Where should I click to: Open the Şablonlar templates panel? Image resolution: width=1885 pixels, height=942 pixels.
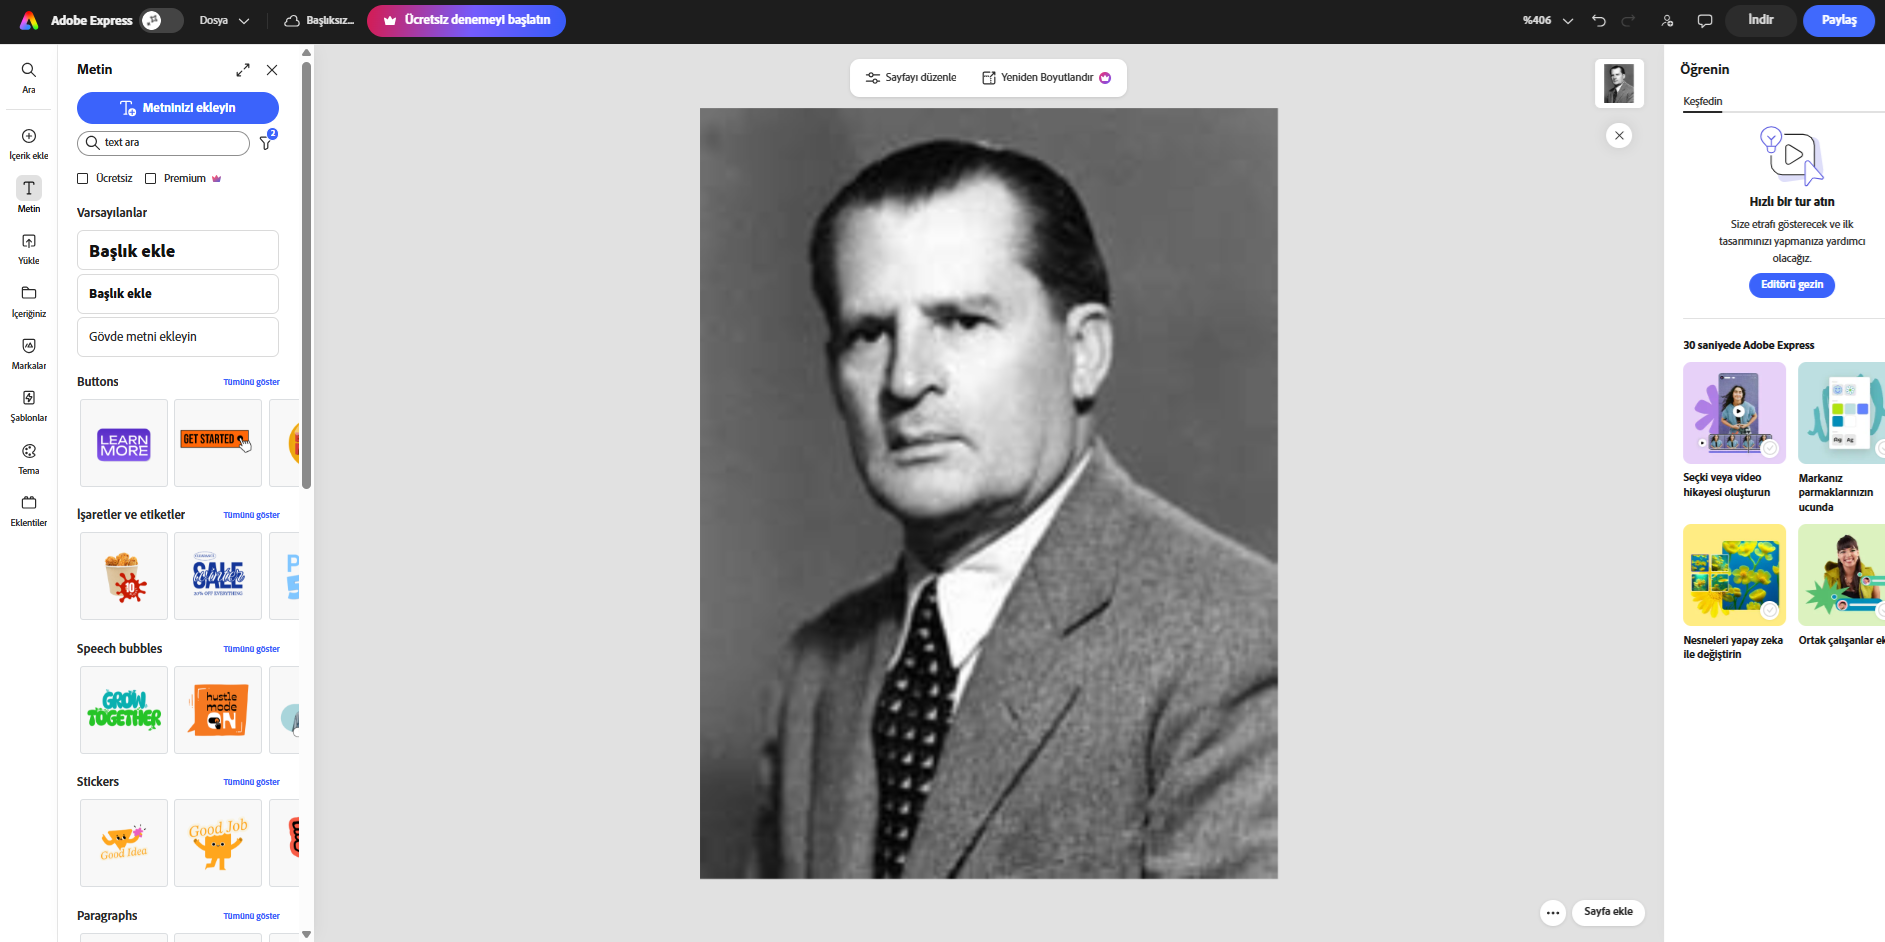pos(29,405)
